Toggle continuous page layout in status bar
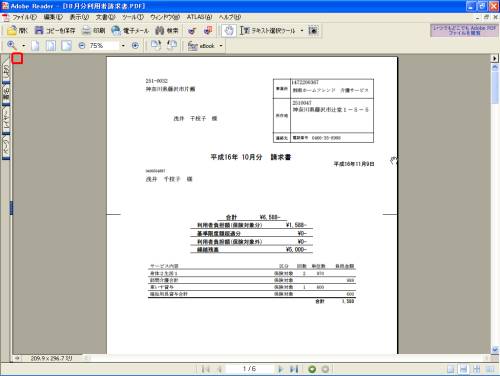Viewport: 500px width, 376px height. pyautogui.click(x=463, y=369)
